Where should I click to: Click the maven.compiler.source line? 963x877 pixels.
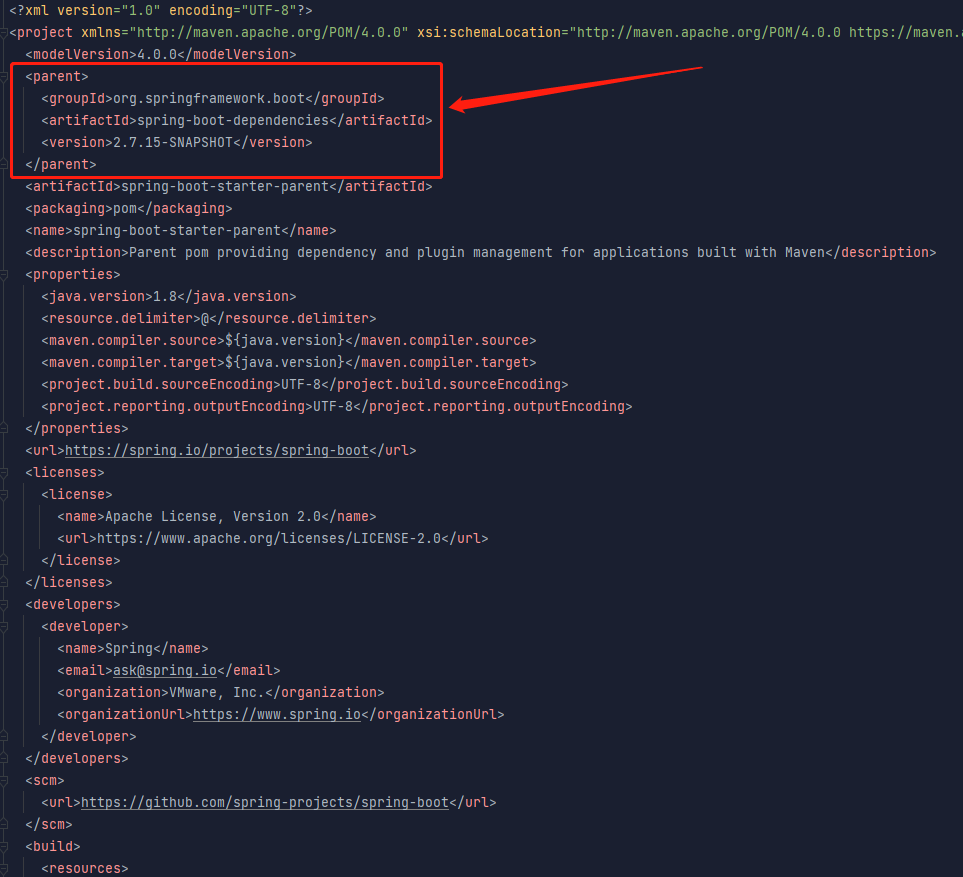[289, 340]
